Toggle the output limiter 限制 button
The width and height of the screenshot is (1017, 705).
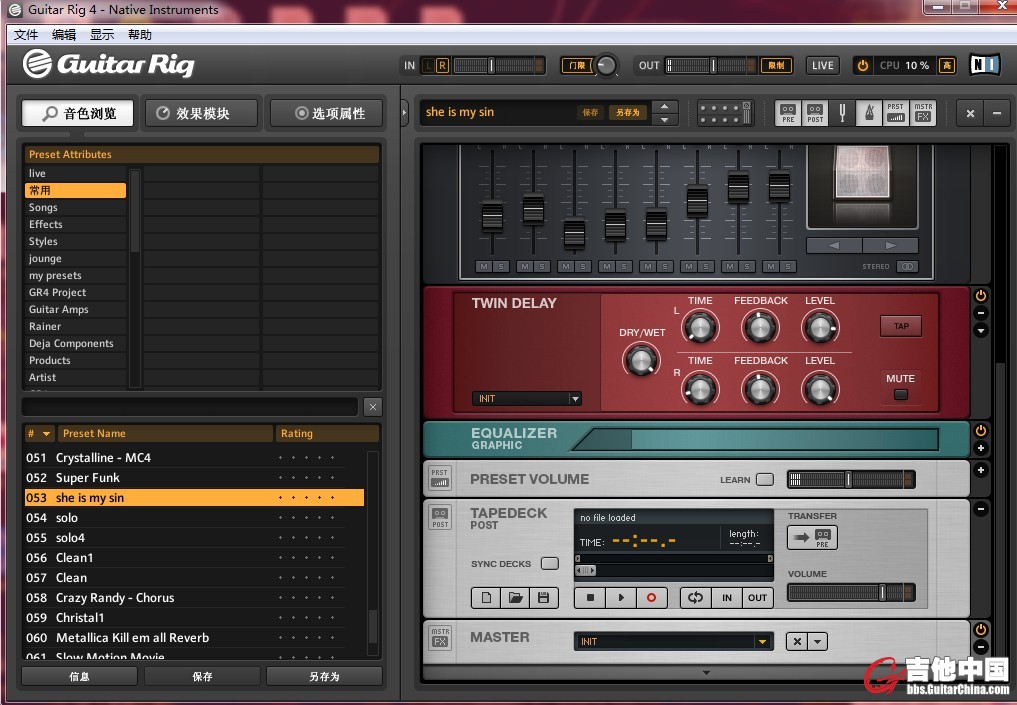(776, 66)
